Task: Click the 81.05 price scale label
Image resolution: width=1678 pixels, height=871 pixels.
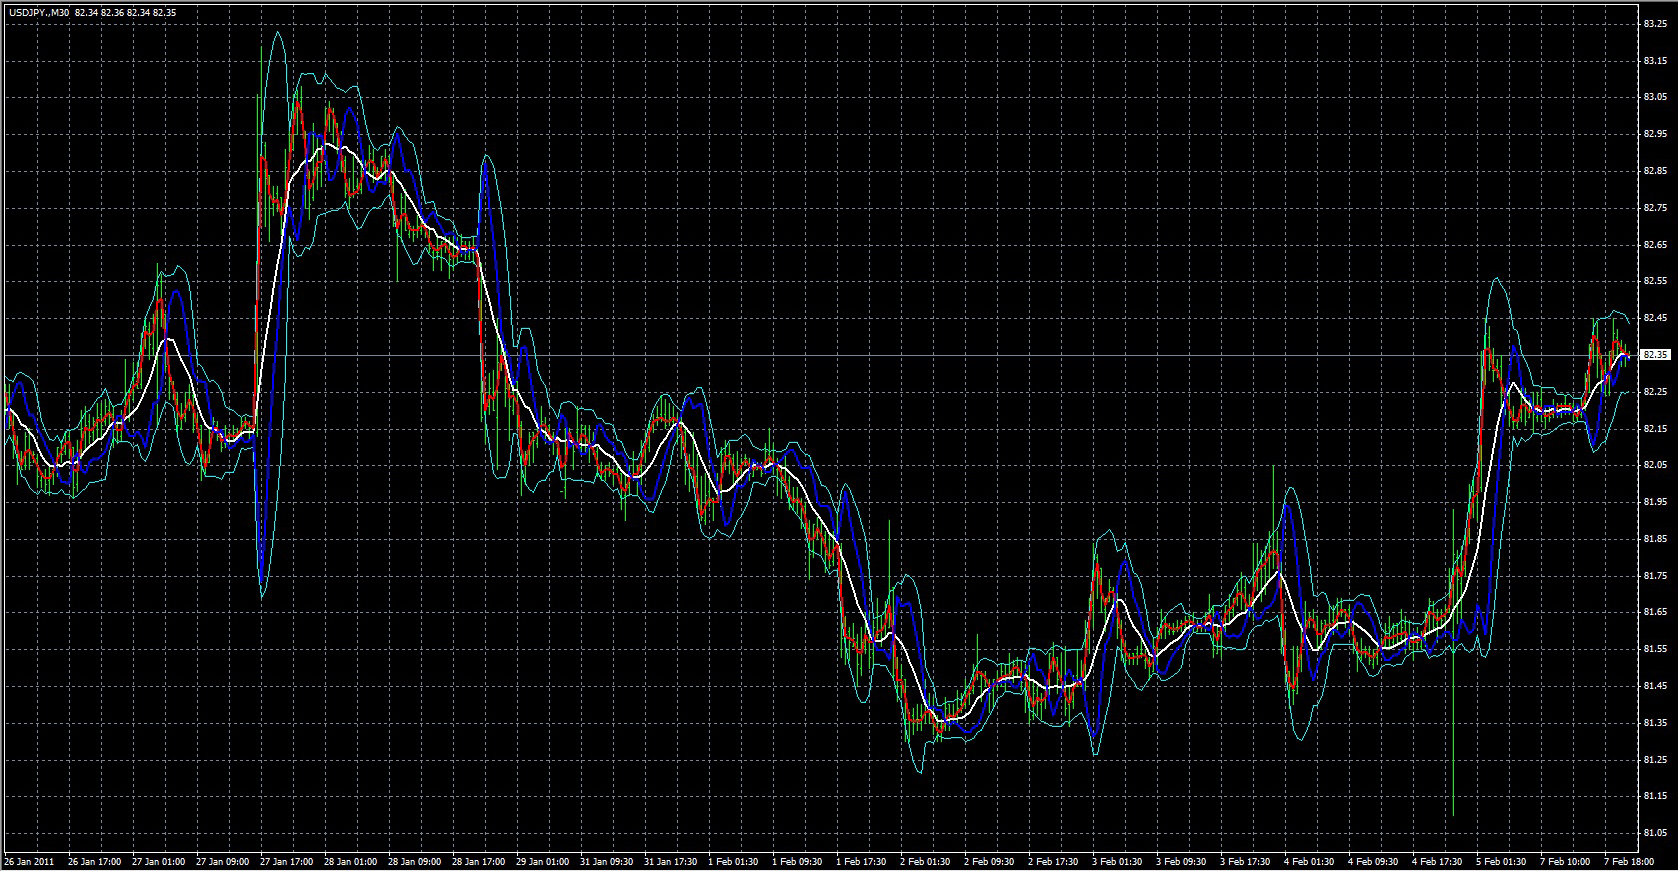Action: point(1655,833)
